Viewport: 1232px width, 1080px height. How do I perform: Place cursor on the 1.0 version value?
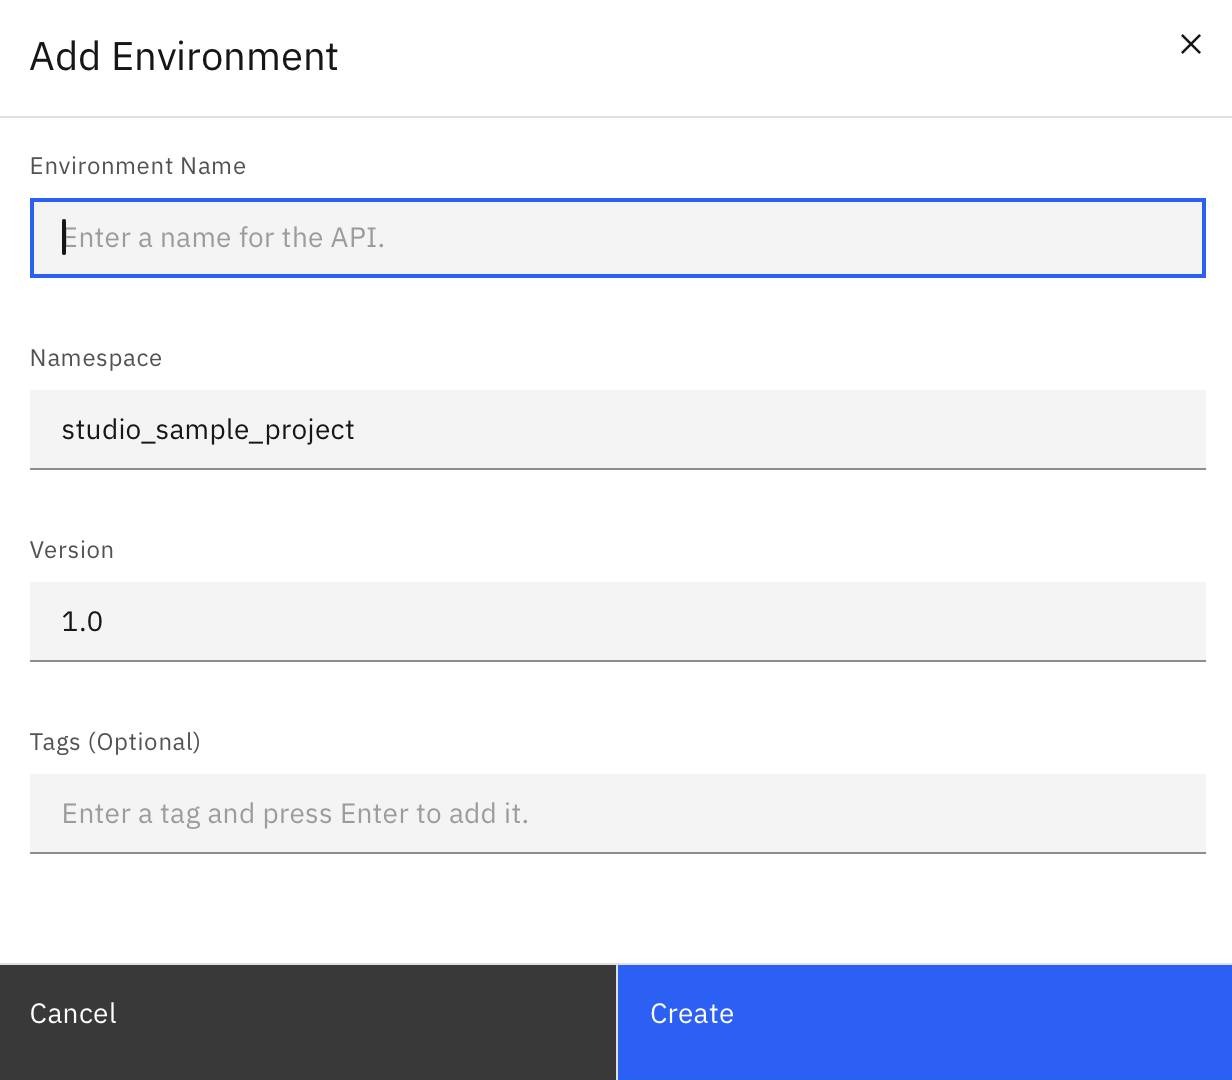(82, 622)
